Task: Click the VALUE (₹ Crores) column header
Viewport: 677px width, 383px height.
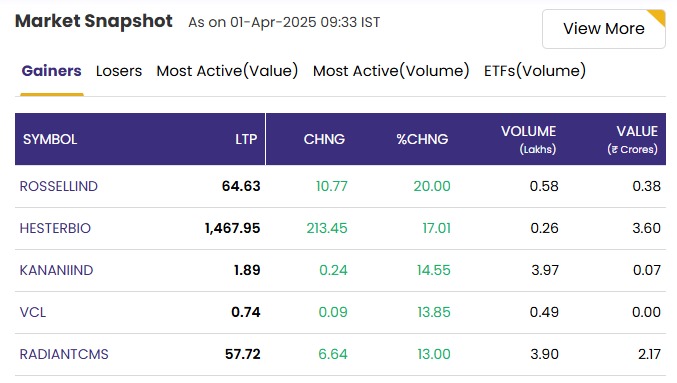Action: click(633, 139)
